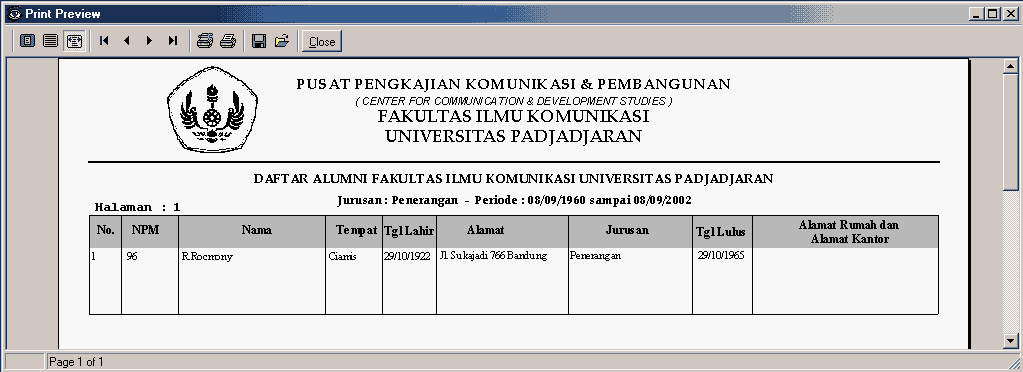Click the 'Page 1 of 1' status bar text
Image resolution: width=1023 pixels, height=372 pixels.
tap(76, 362)
